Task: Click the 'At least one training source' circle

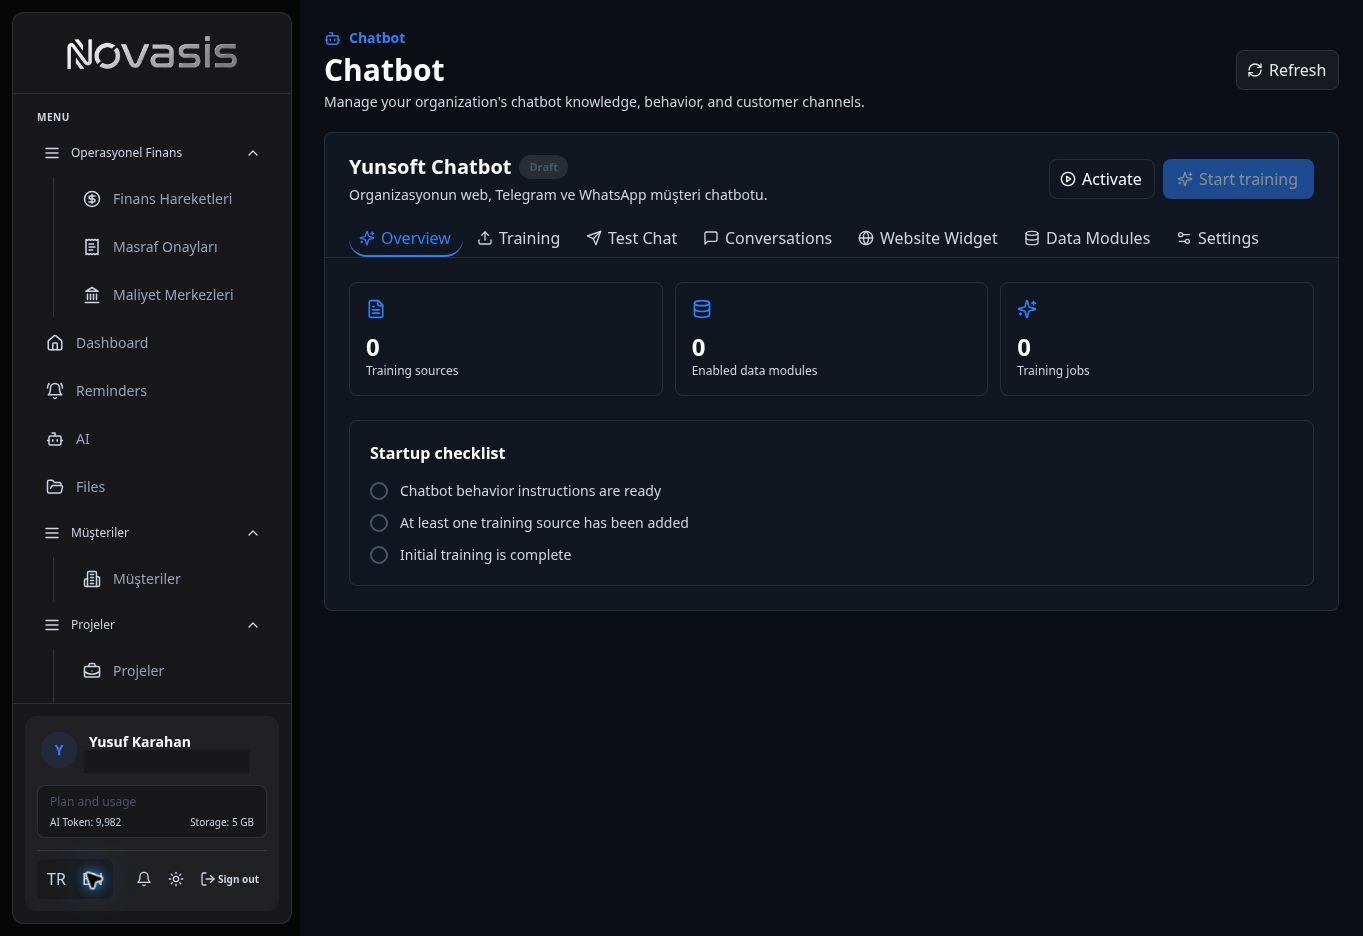Action: point(379,523)
